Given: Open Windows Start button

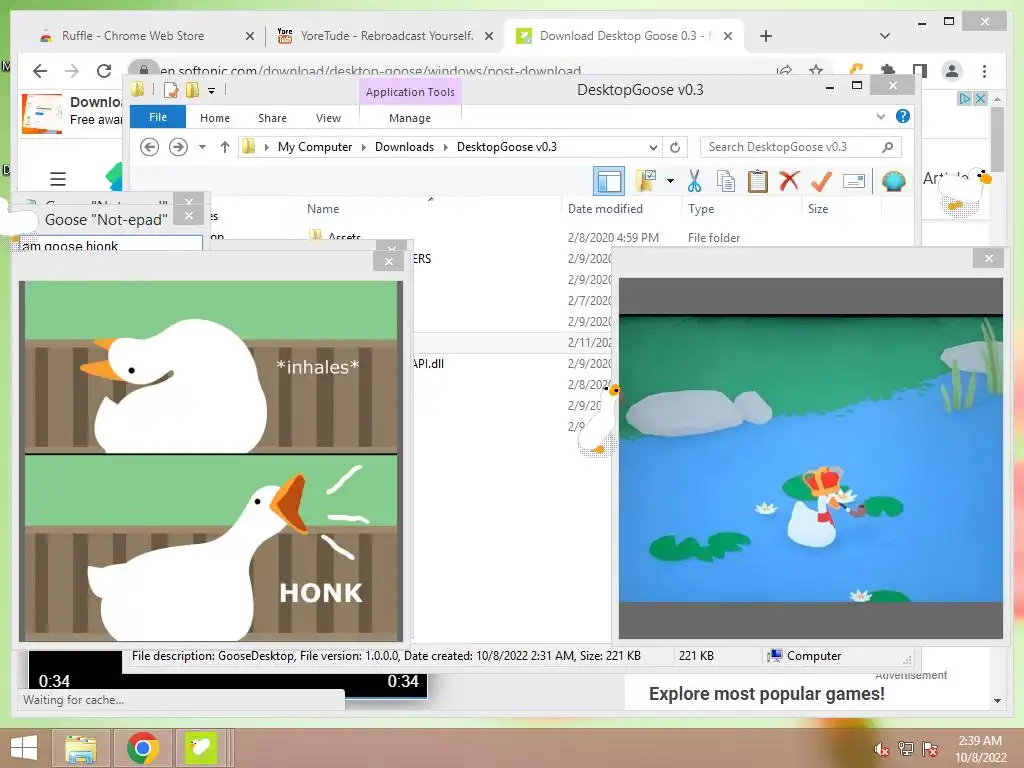Looking at the screenshot, I should (24, 748).
